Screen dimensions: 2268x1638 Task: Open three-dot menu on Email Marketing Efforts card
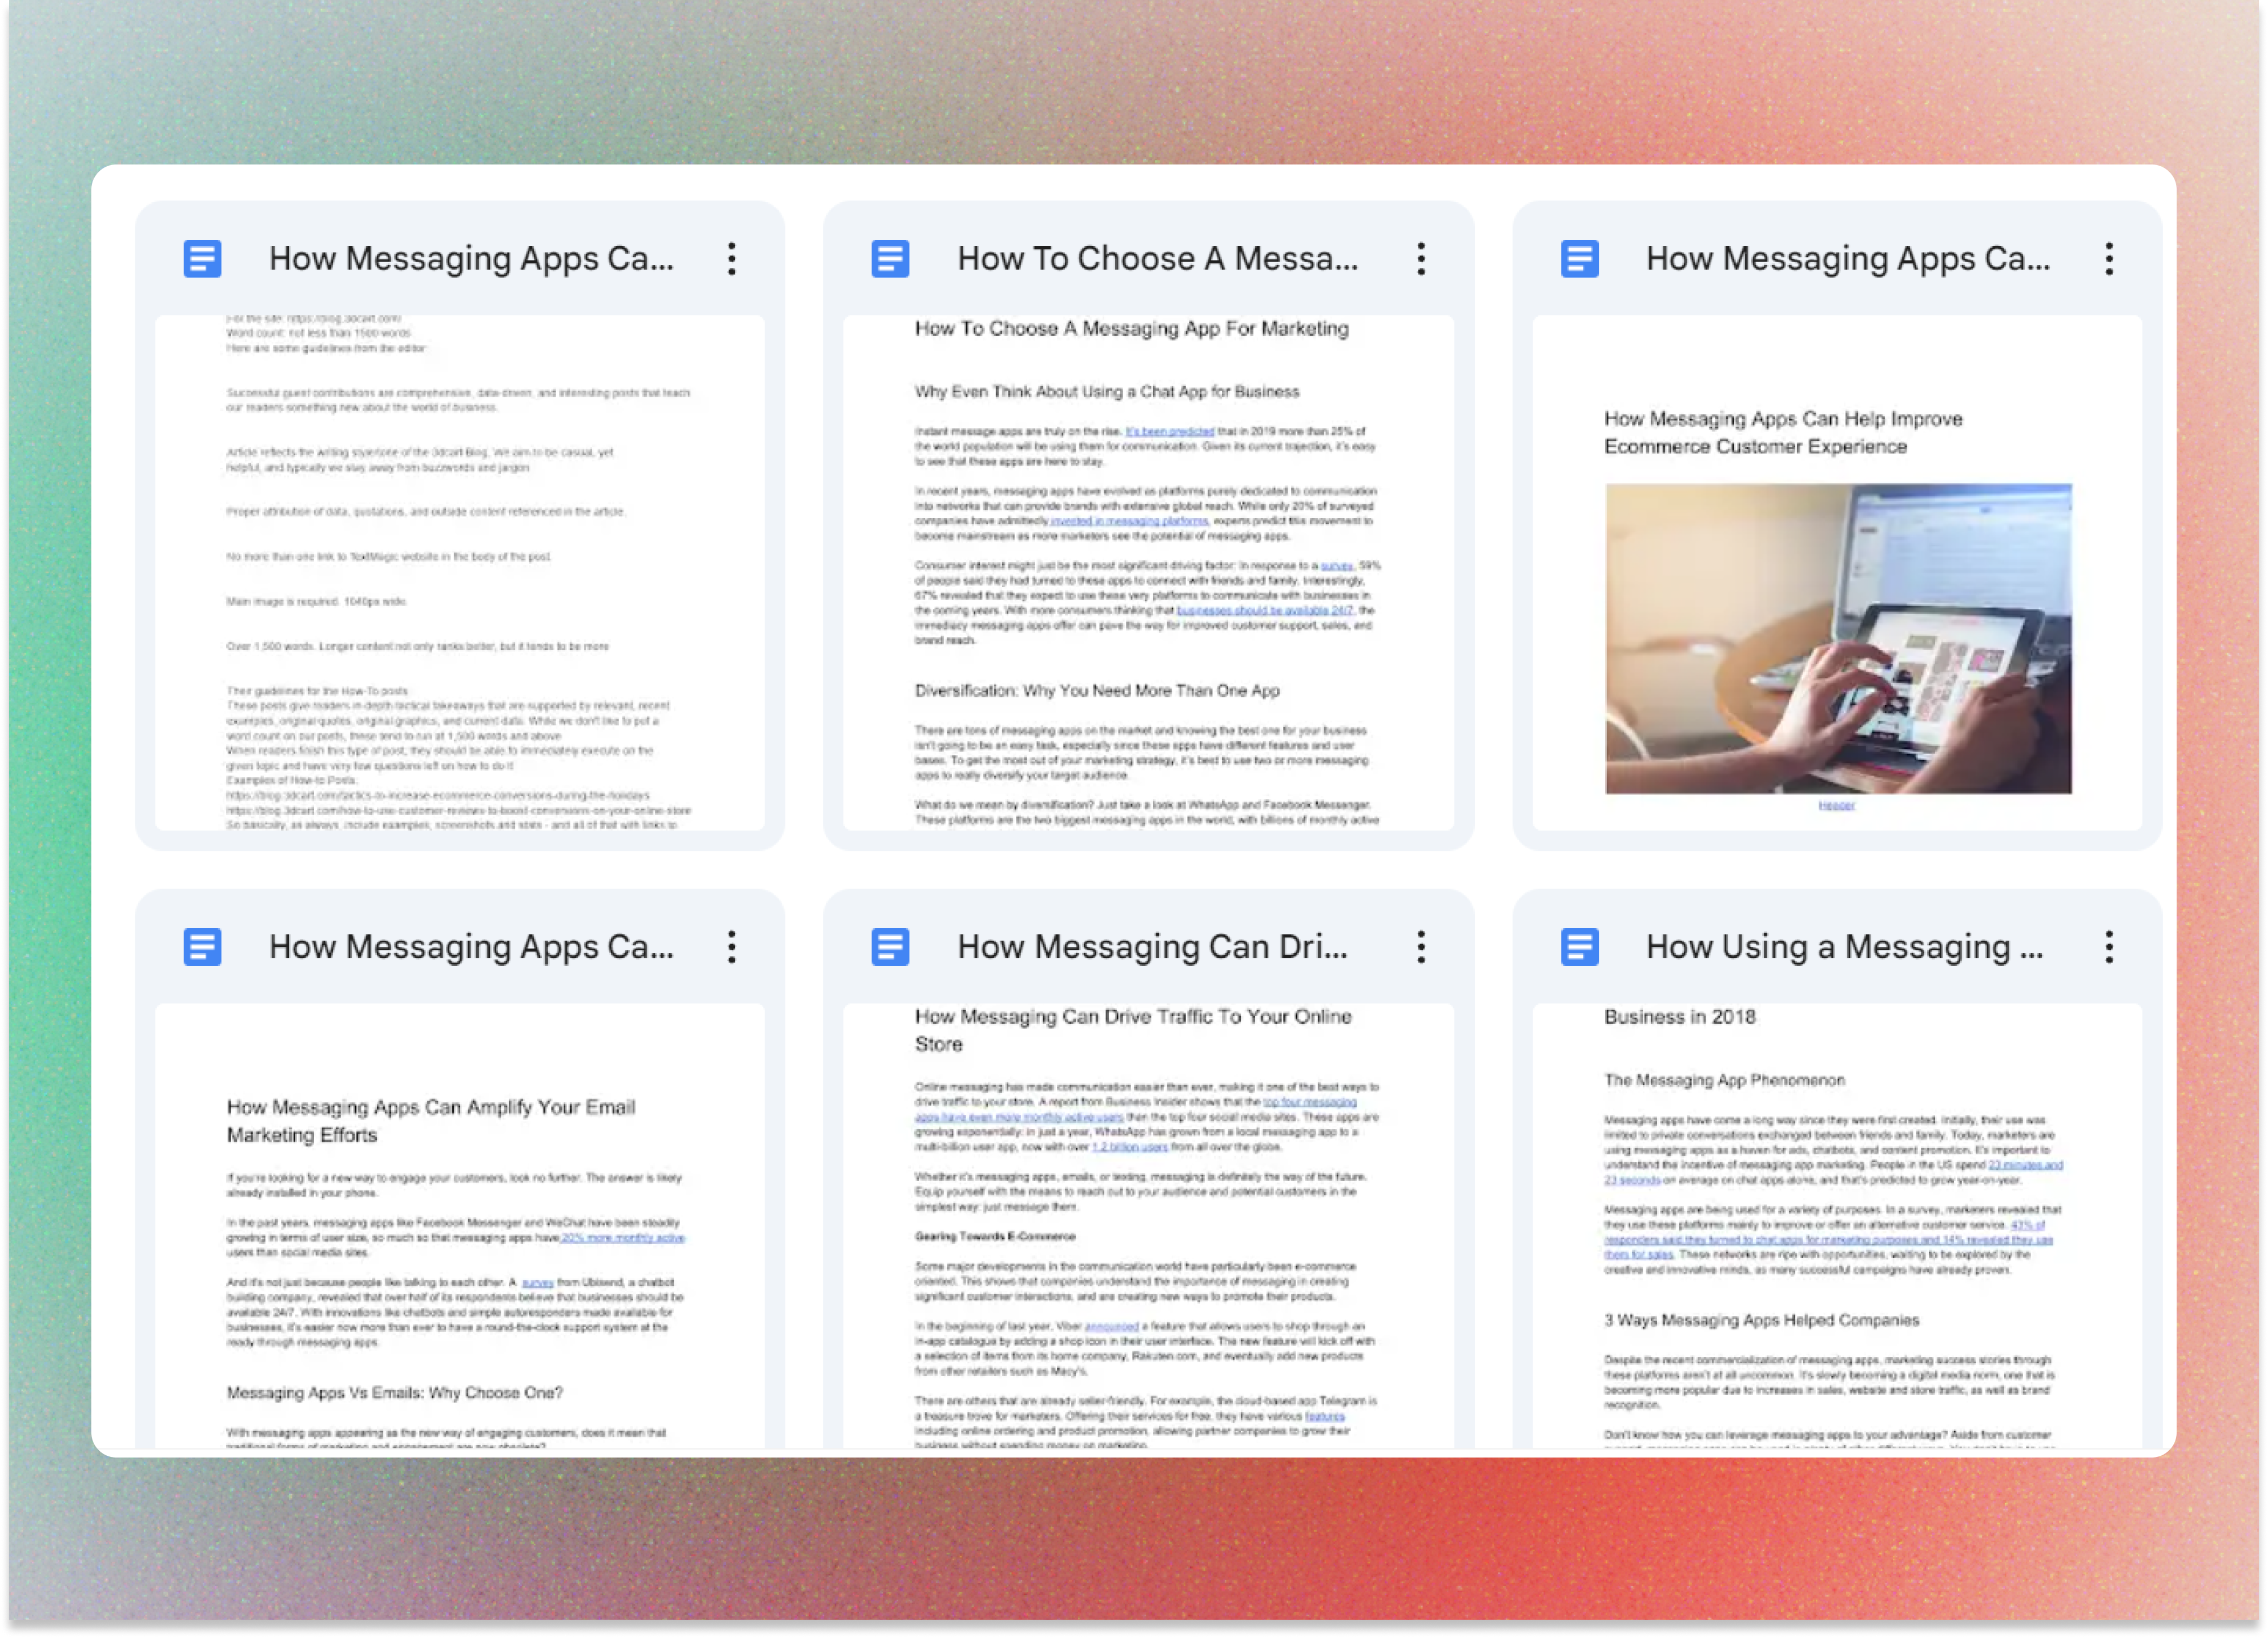(x=731, y=947)
